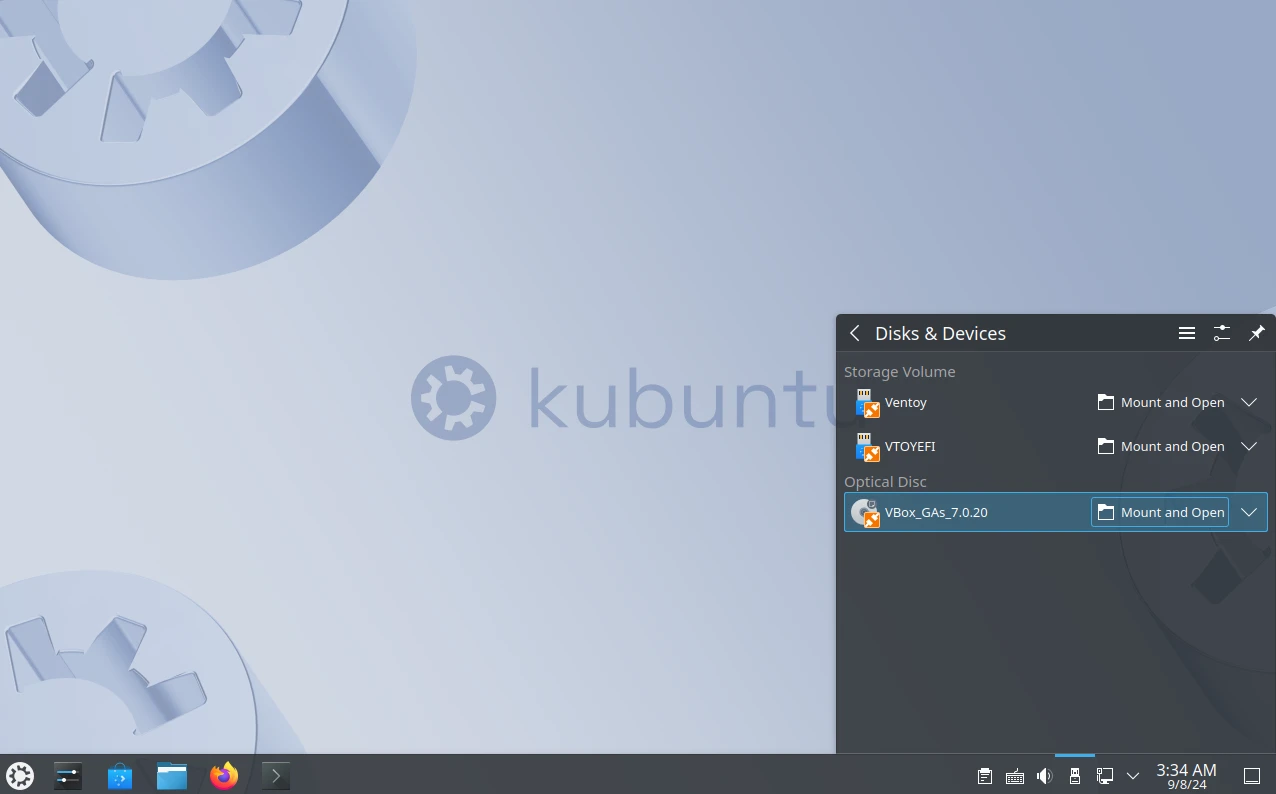Image resolution: width=1276 pixels, height=794 pixels.
Task: Select the Ventoy device name
Action: tap(906, 403)
